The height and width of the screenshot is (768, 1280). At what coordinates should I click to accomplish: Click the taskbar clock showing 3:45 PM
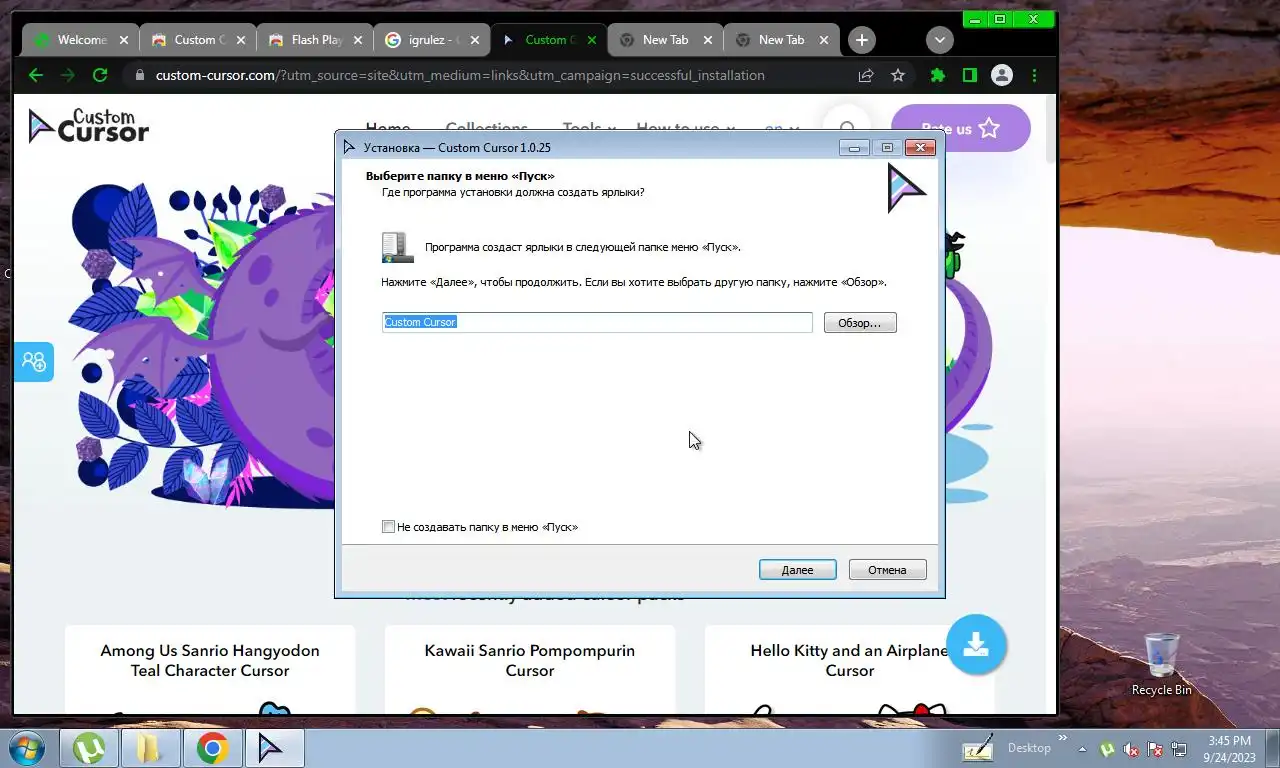coord(1229,748)
